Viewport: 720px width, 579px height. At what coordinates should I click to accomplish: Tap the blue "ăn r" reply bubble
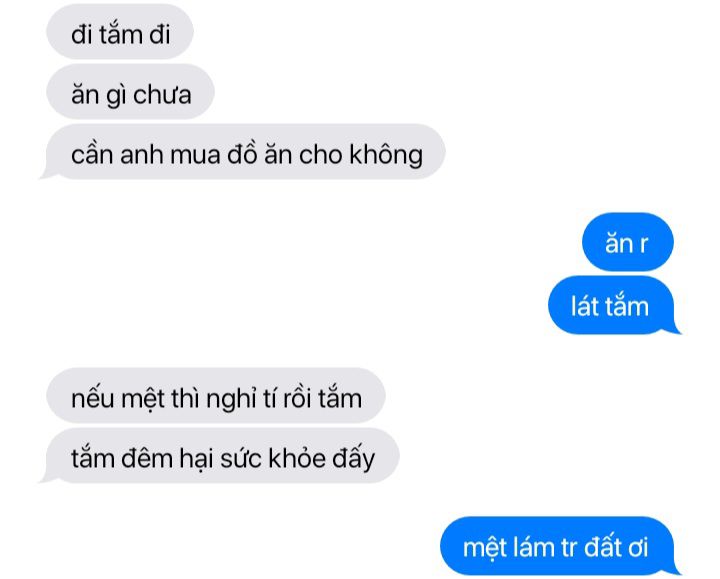(x=628, y=242)
